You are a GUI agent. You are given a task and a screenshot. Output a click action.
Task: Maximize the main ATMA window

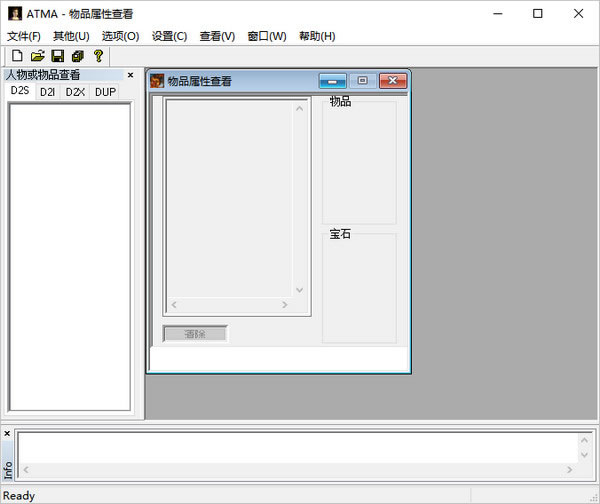click(x=538, y=14)
